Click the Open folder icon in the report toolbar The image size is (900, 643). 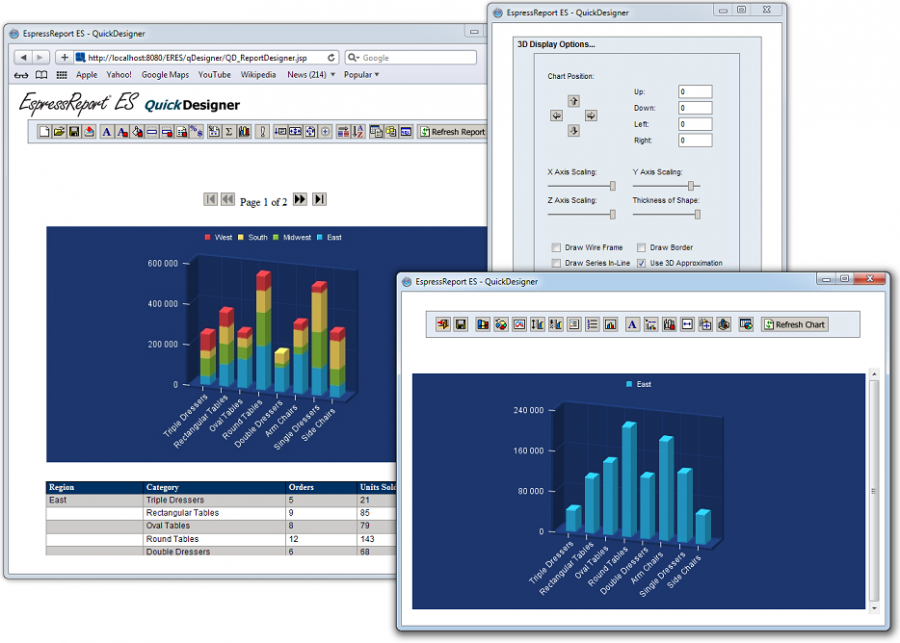tap(59, 132)
